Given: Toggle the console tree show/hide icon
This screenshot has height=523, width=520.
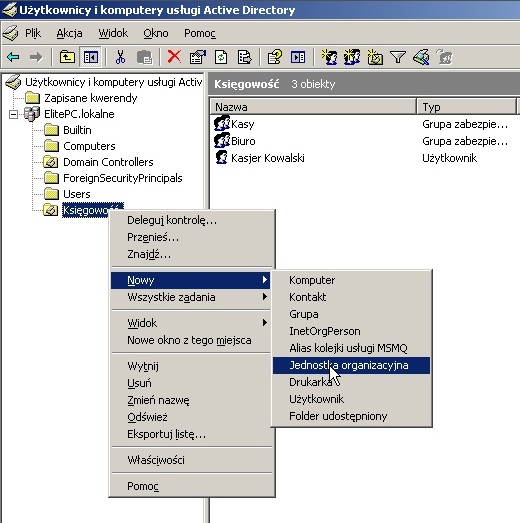Looking at the screenshot, I should 91,57.
